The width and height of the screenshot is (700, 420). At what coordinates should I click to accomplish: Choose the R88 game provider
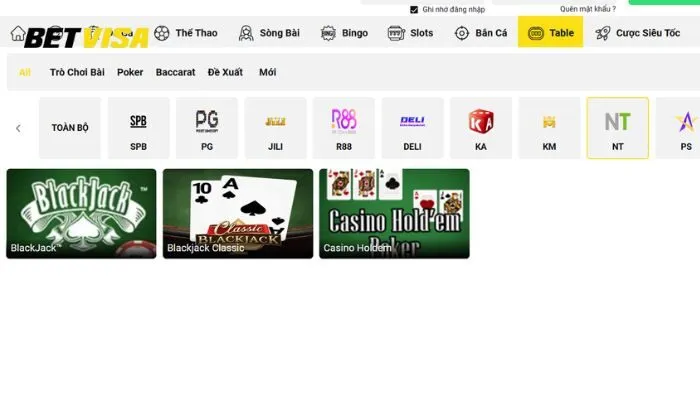point(344,128)
